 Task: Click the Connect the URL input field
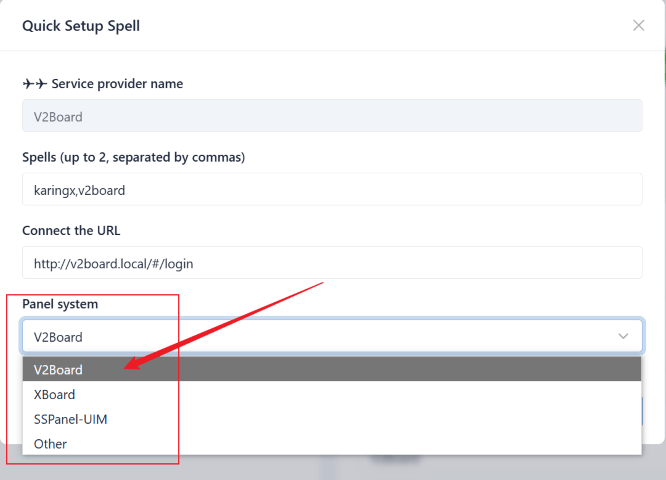pyautogui.click(x=332, y=262)
